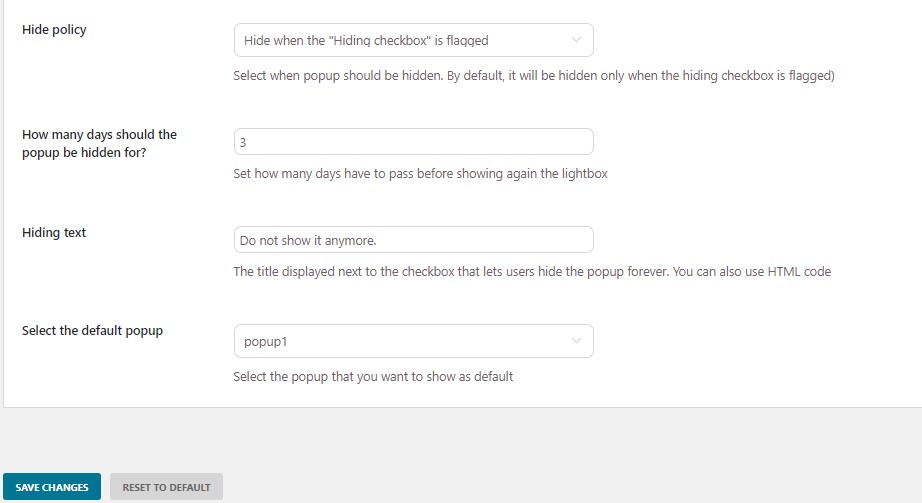
Task: Click the chevron arrow in Hide policy select
Action: click(576, 40)
